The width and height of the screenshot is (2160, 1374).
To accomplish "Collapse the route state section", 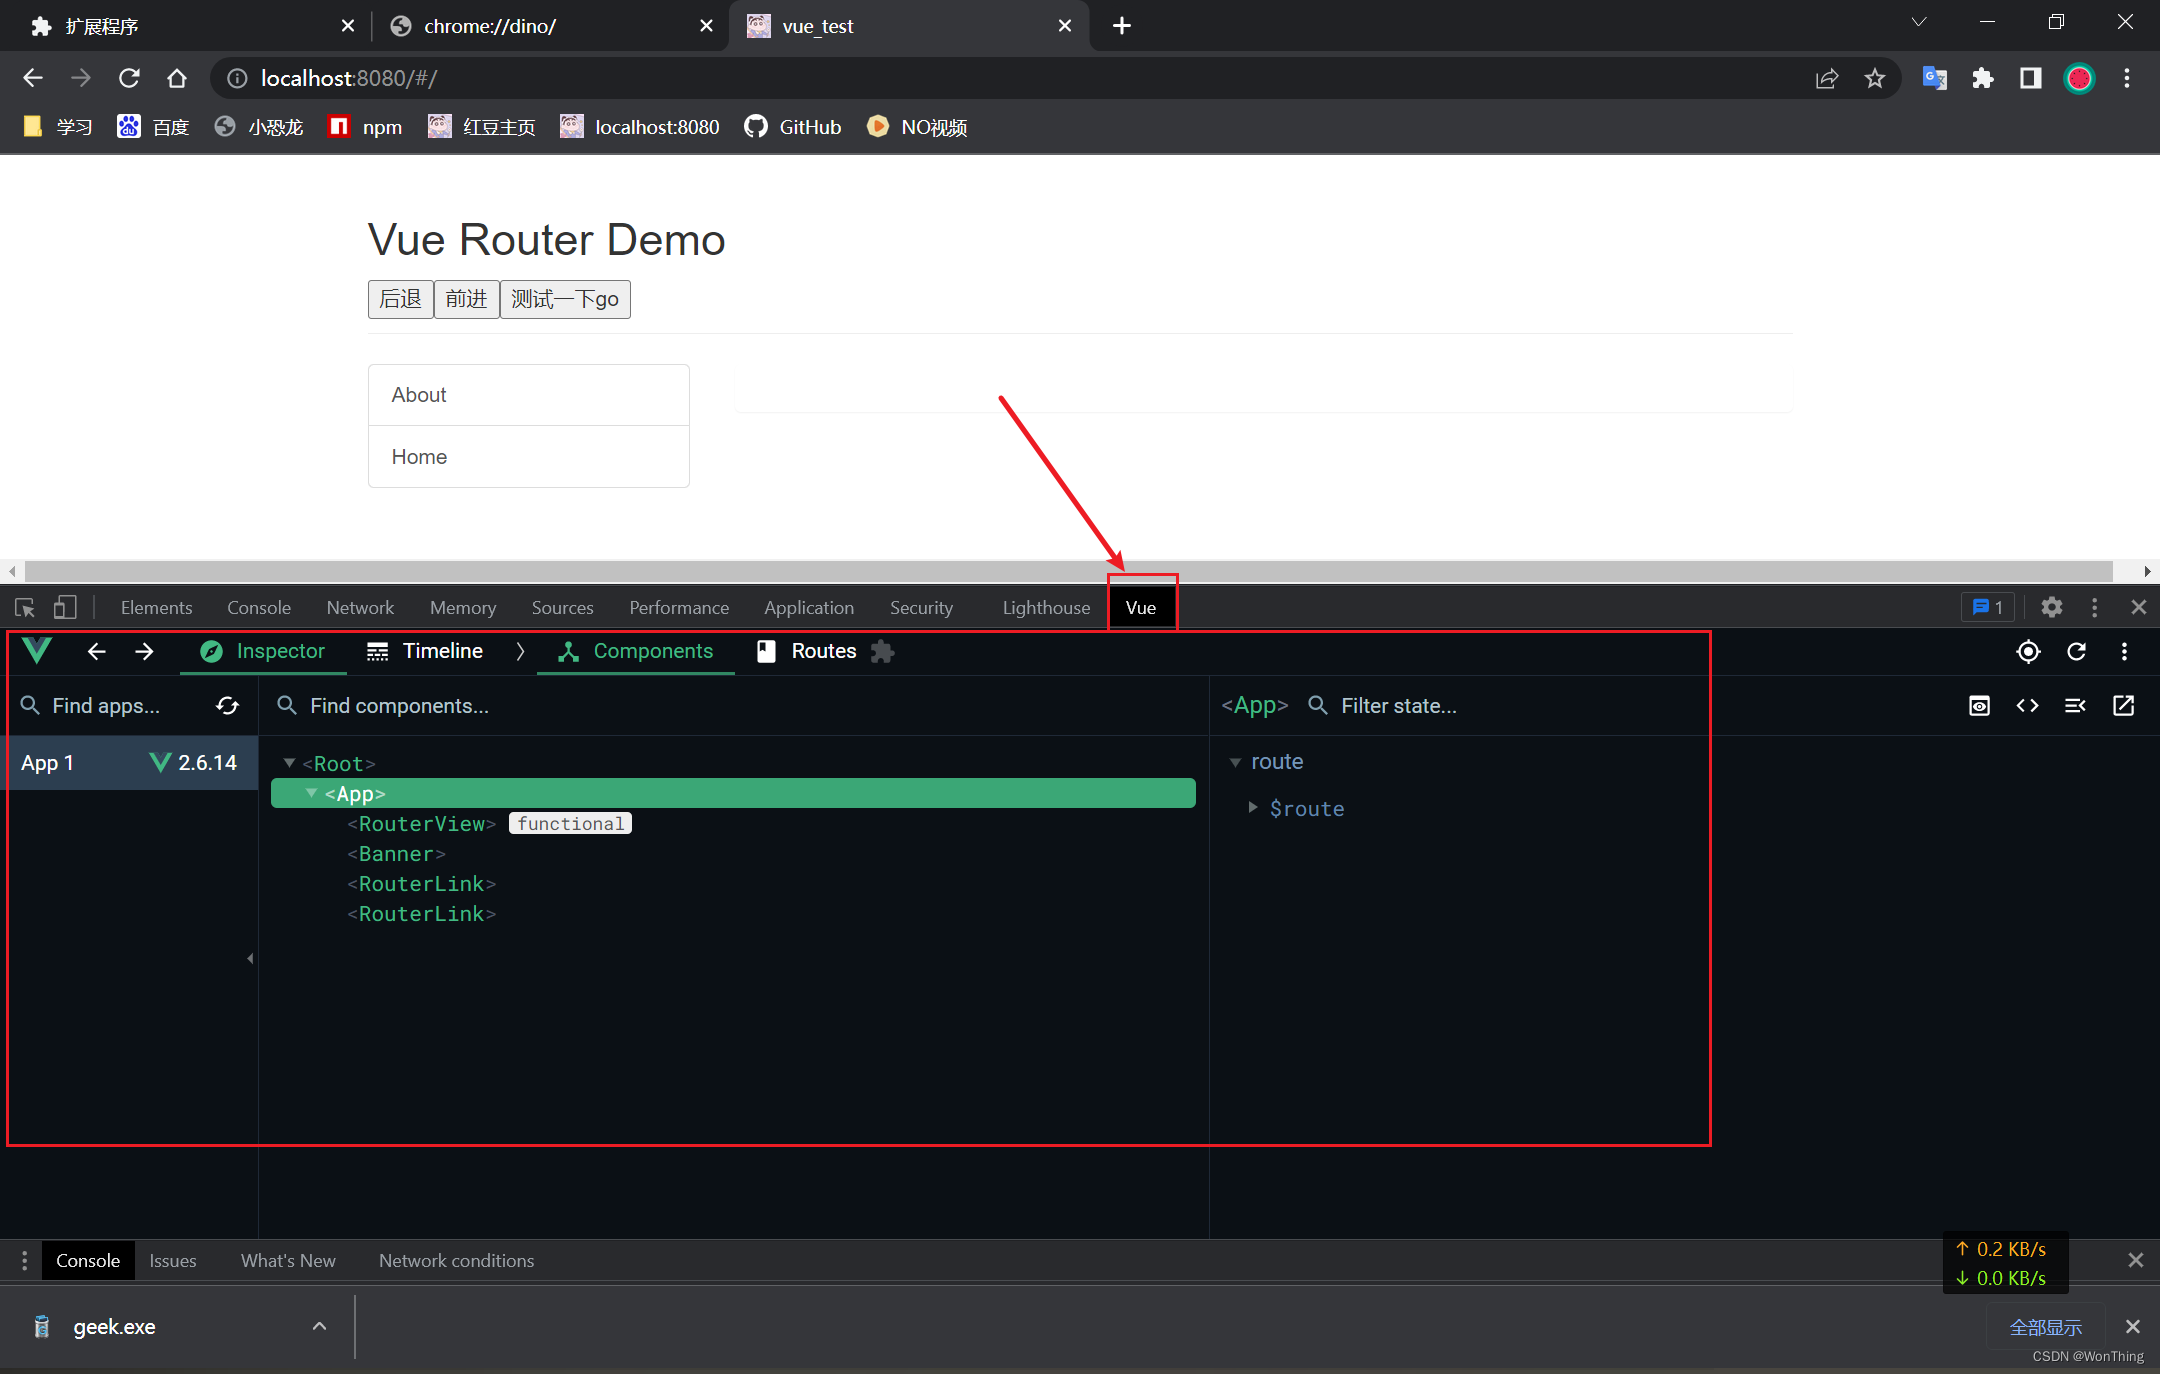I will 1235,762.
